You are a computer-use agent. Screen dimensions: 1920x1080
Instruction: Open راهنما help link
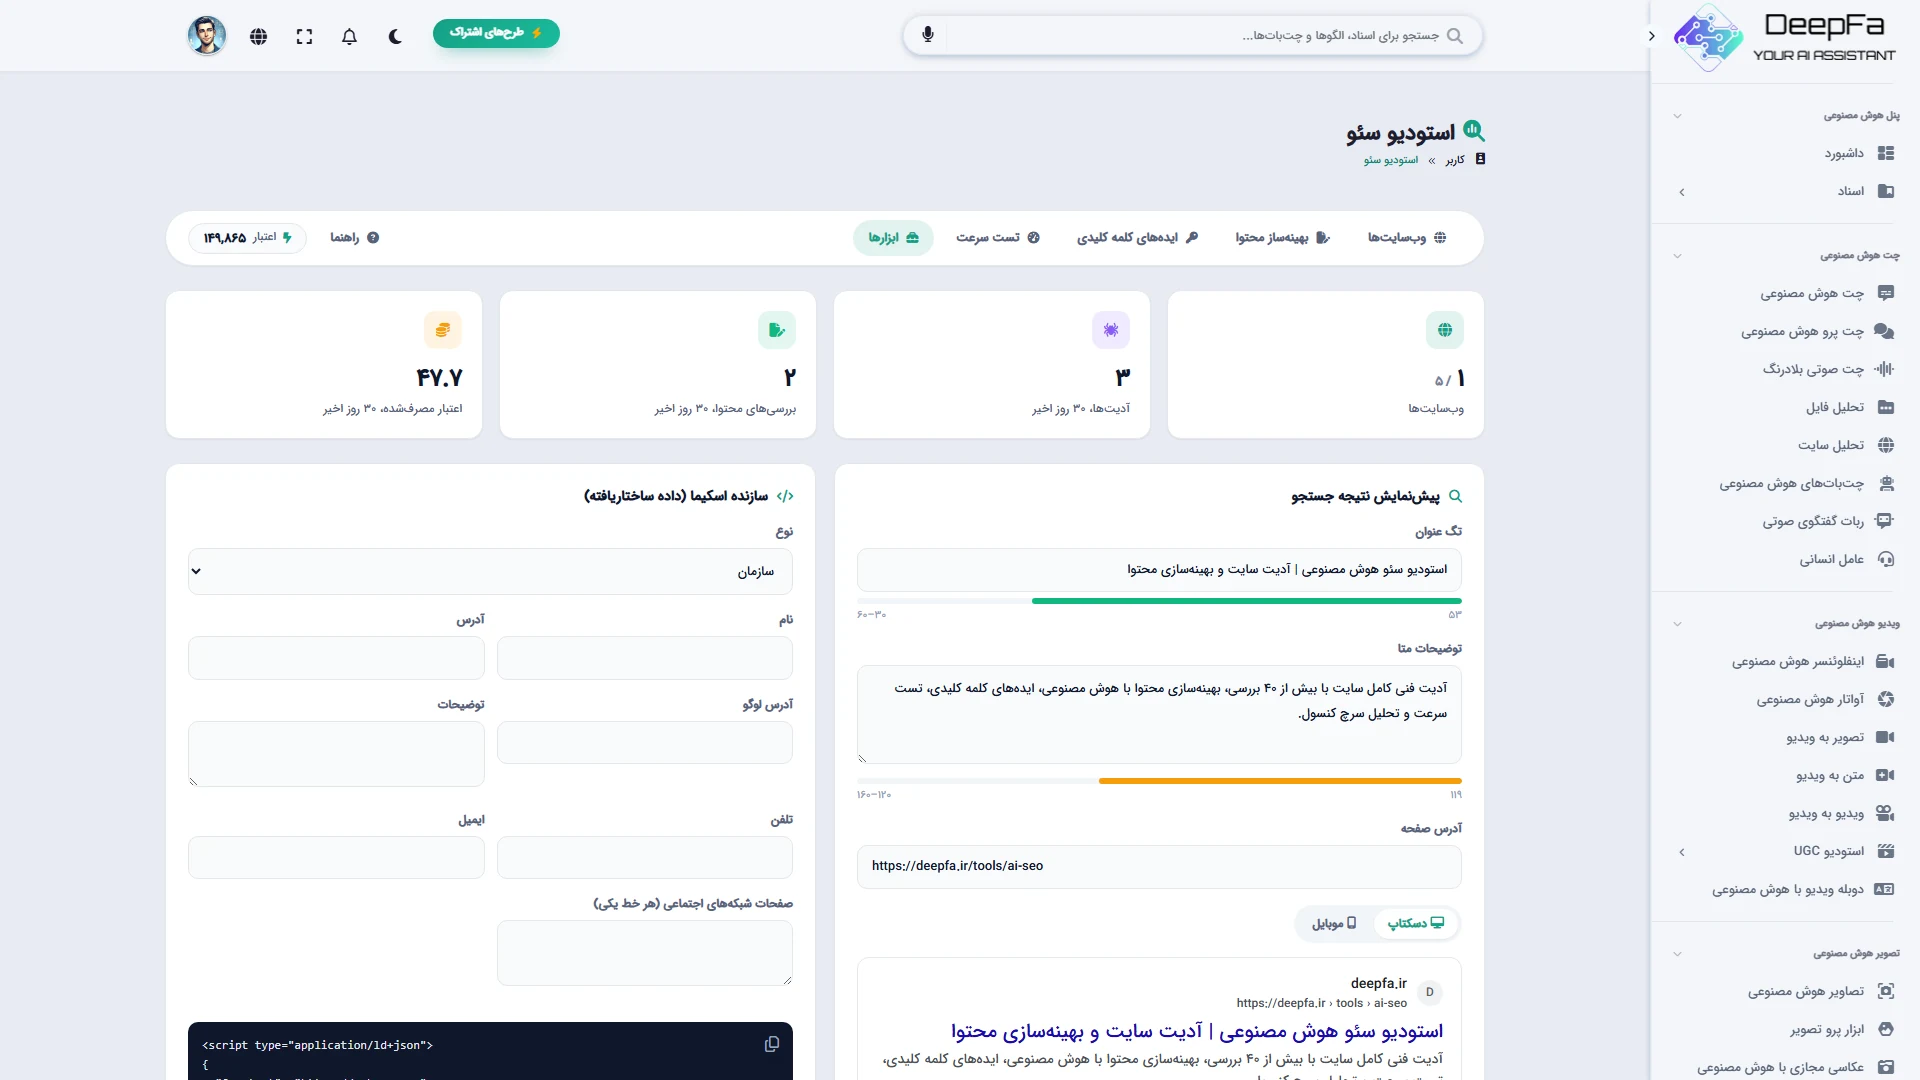click(355, 238)
